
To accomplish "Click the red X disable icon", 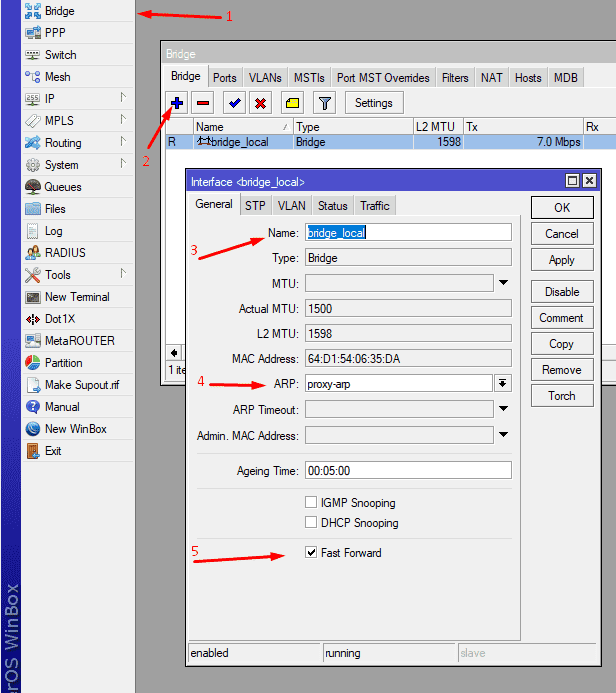I will [260, 102].
